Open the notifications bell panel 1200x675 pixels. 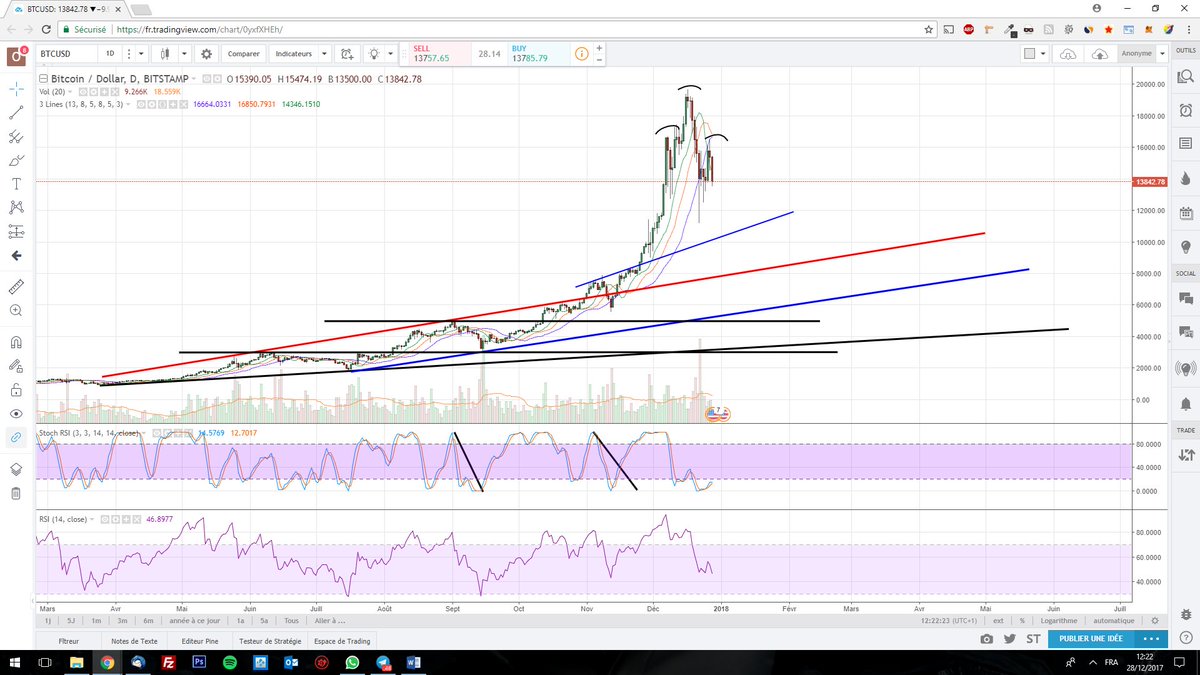tap(1185, 402)
